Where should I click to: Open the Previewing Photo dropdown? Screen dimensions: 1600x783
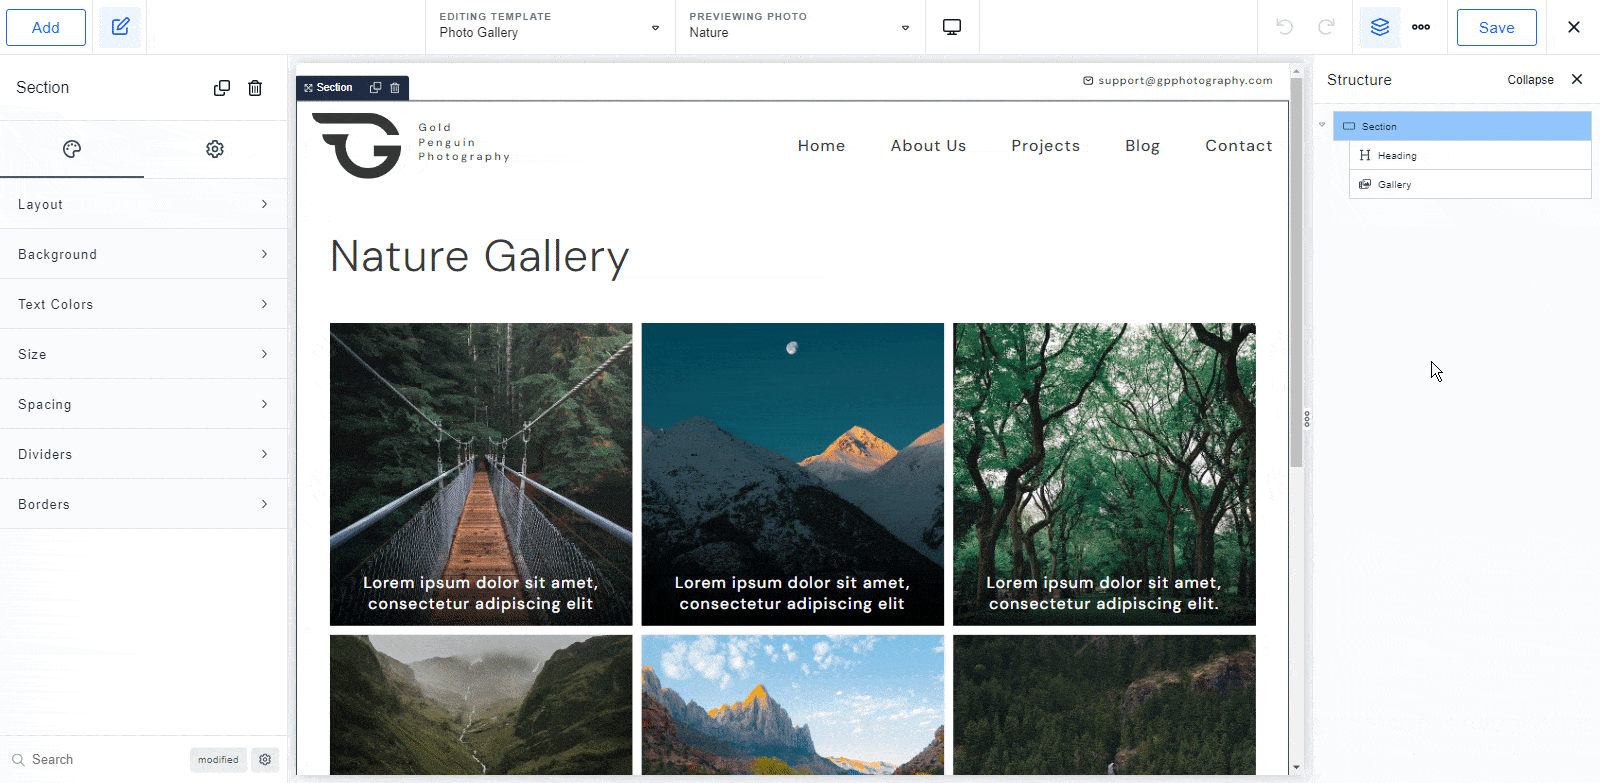pyautogui.click(x=799, y=27)
